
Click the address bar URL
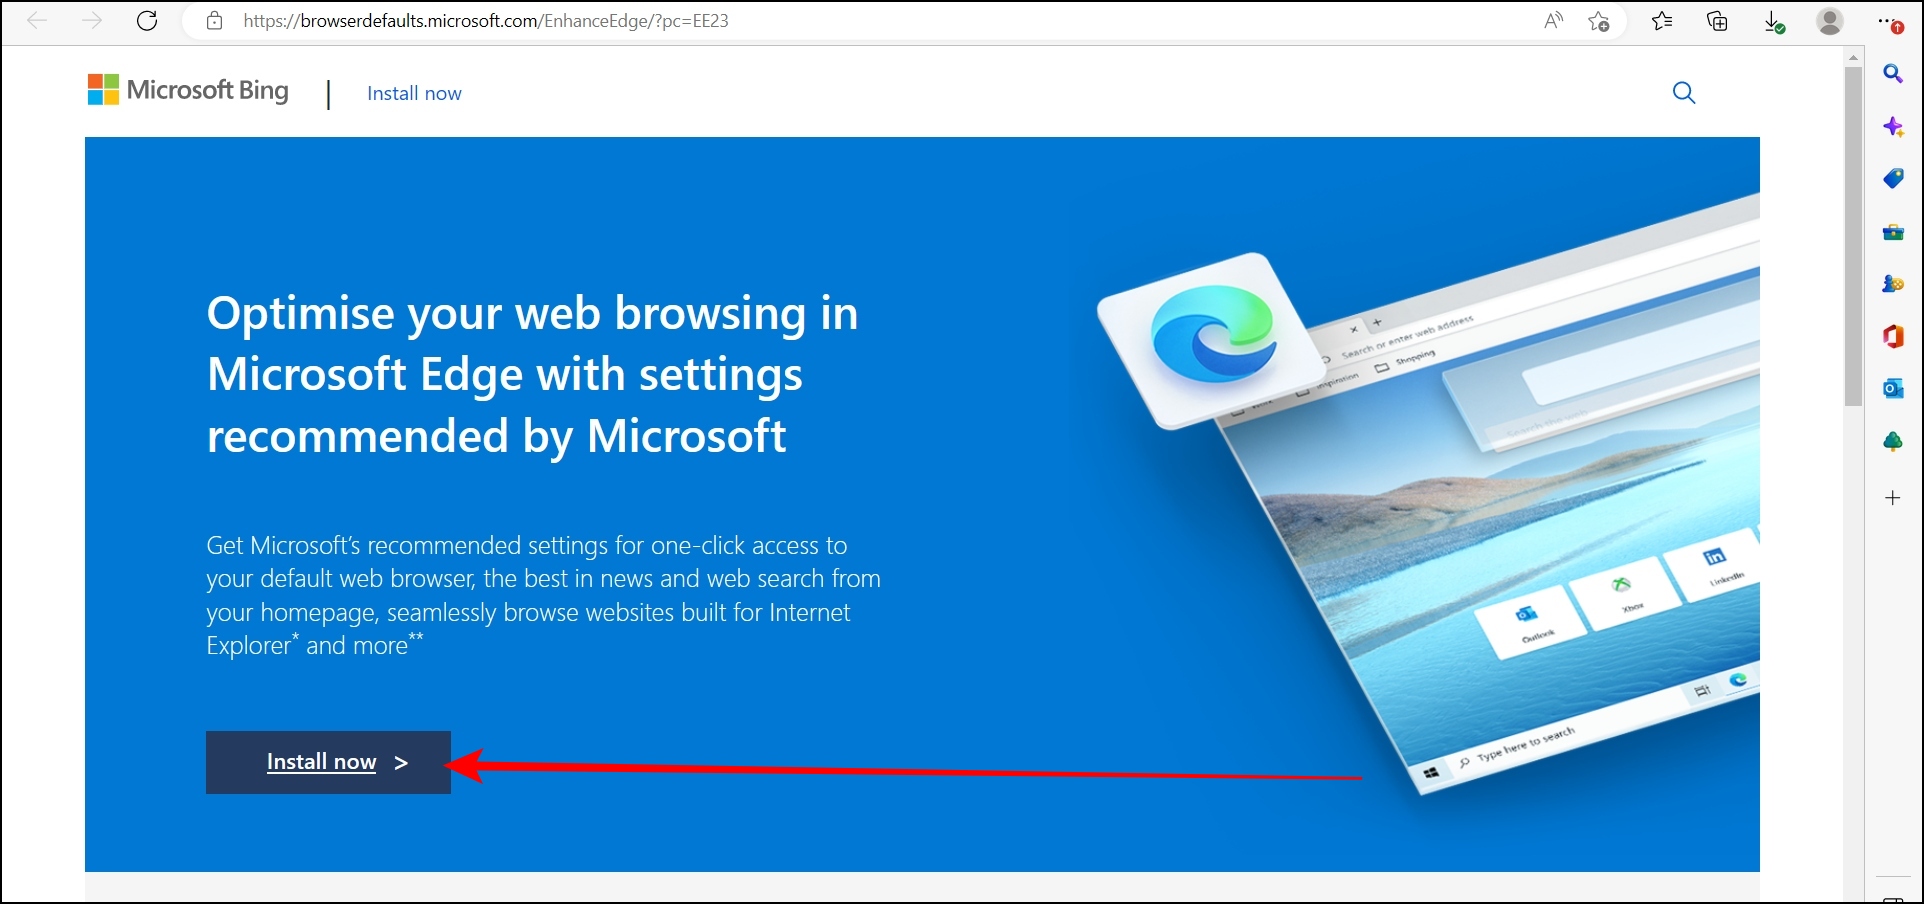coord(486,21)
